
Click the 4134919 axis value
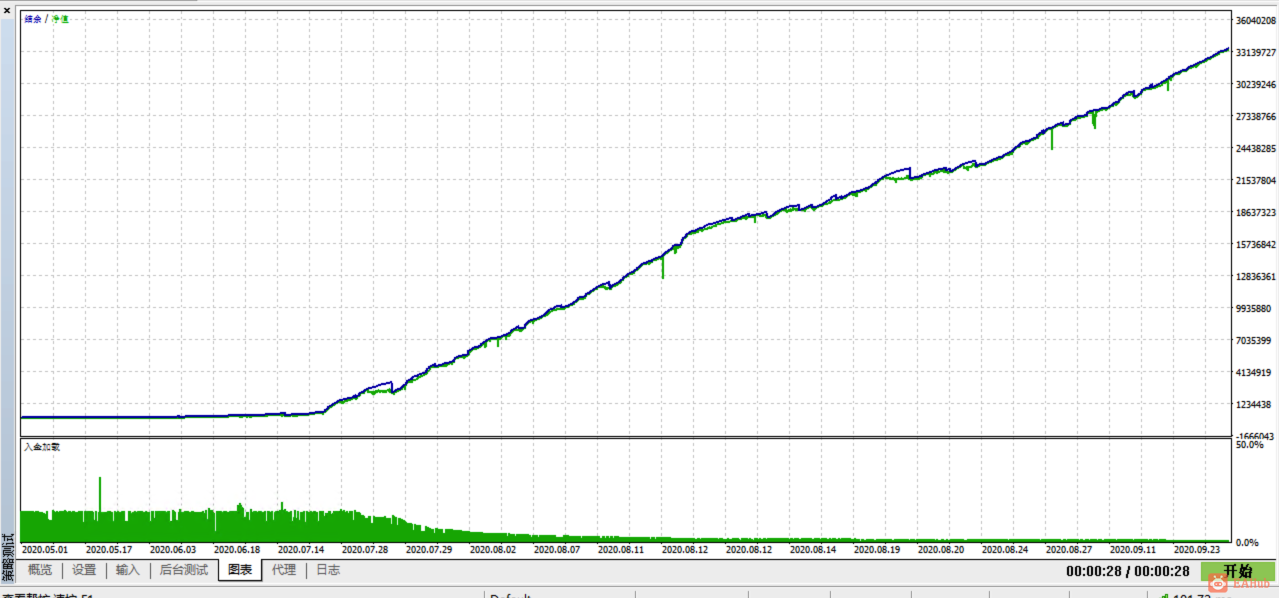1255,372
